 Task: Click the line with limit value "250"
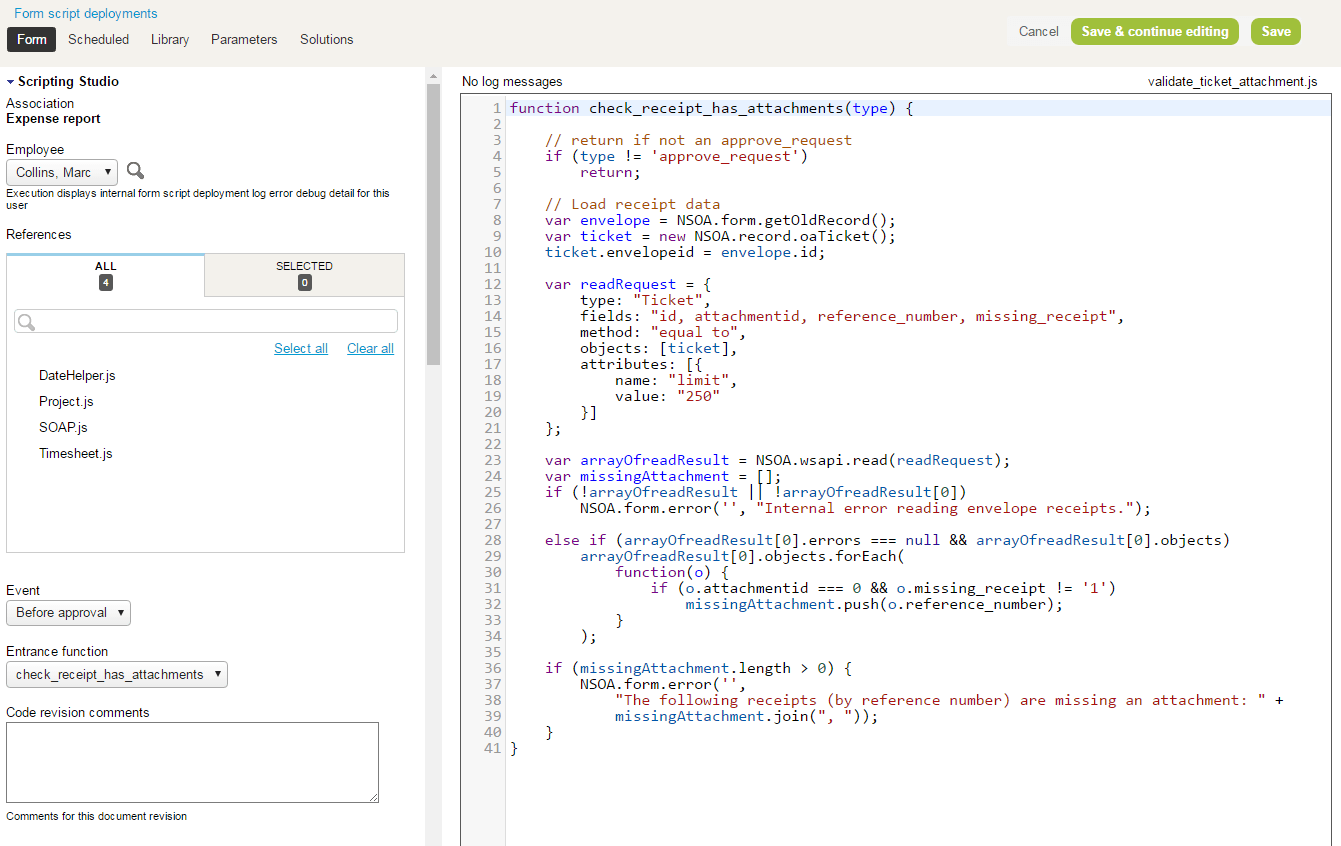667,396
